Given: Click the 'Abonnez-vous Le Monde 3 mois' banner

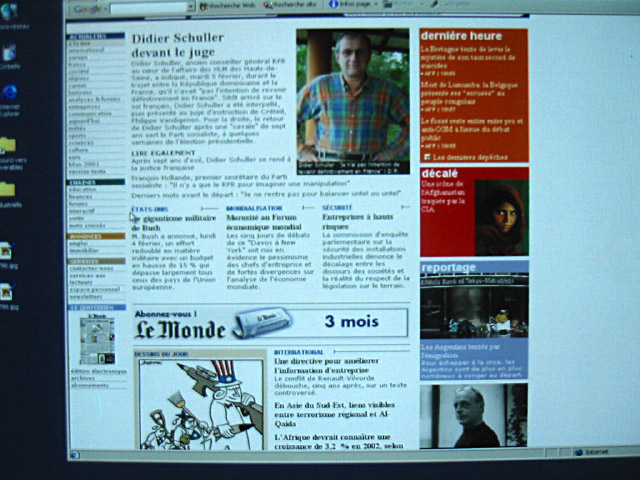Looking at the screenshot, I should 271,322.
